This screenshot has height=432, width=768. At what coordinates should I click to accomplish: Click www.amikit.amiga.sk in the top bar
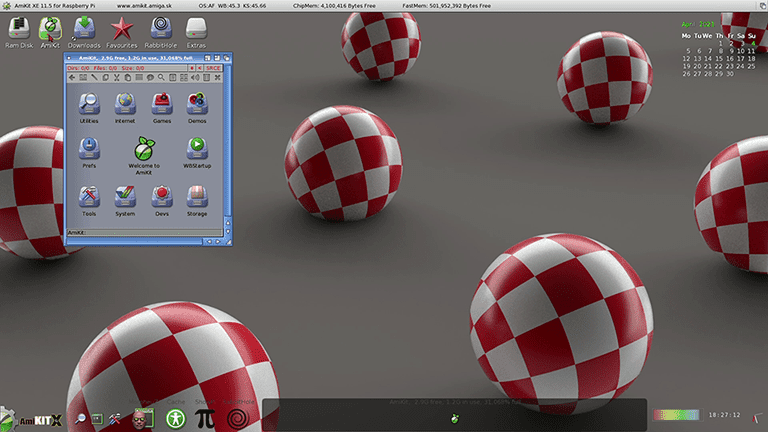tap(144, 6)
